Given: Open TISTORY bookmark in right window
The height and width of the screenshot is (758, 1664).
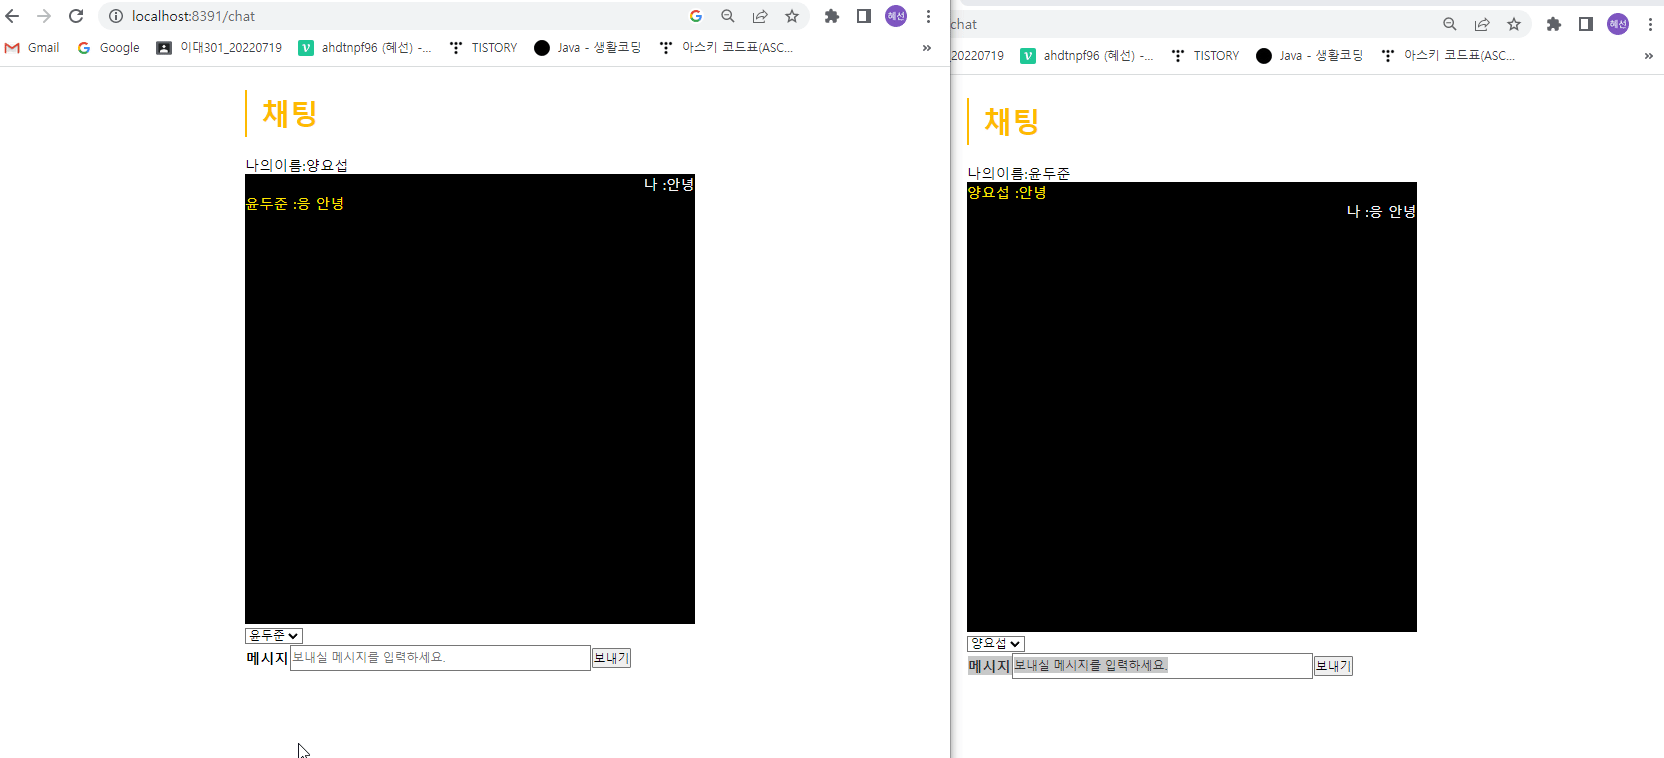Looking at the screenshot, I should [x=1205, y=56].
